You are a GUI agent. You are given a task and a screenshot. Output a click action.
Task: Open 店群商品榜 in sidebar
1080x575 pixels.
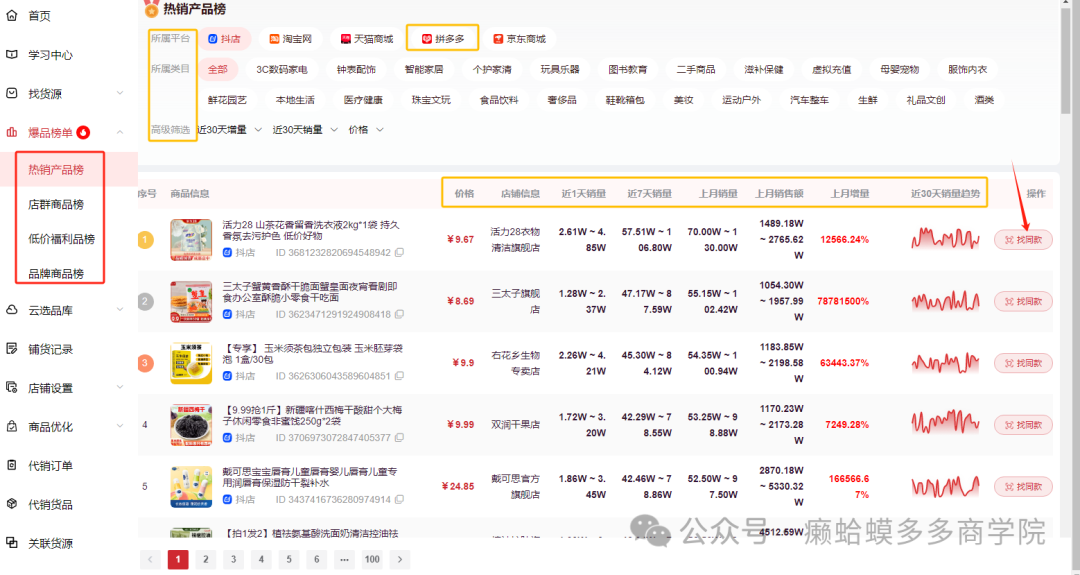pos(56,205)
